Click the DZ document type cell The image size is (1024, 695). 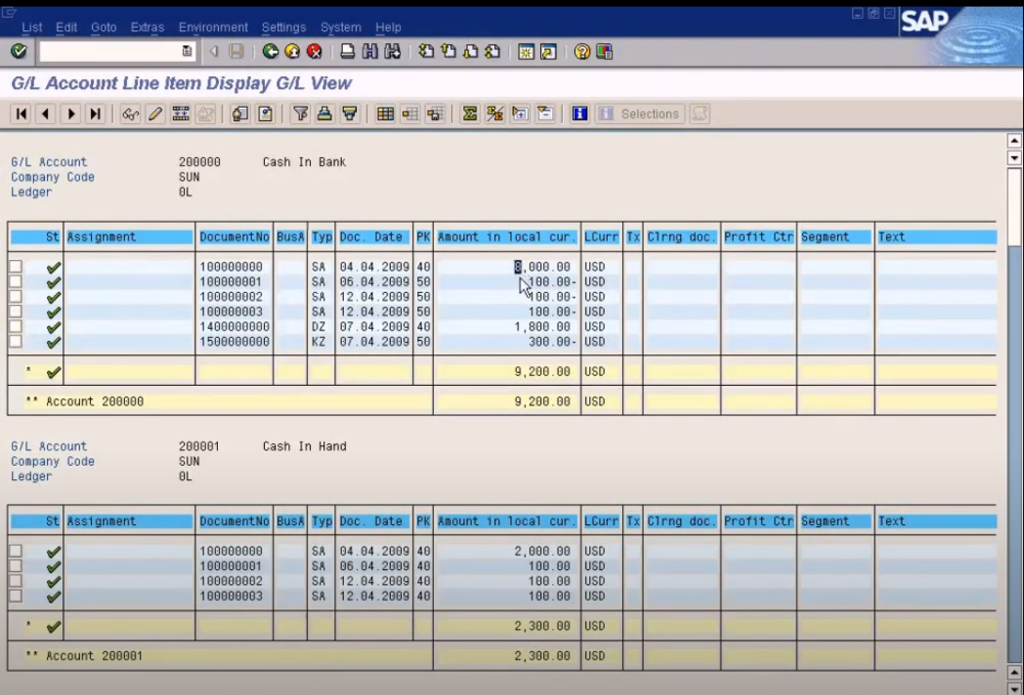(321, 327)
